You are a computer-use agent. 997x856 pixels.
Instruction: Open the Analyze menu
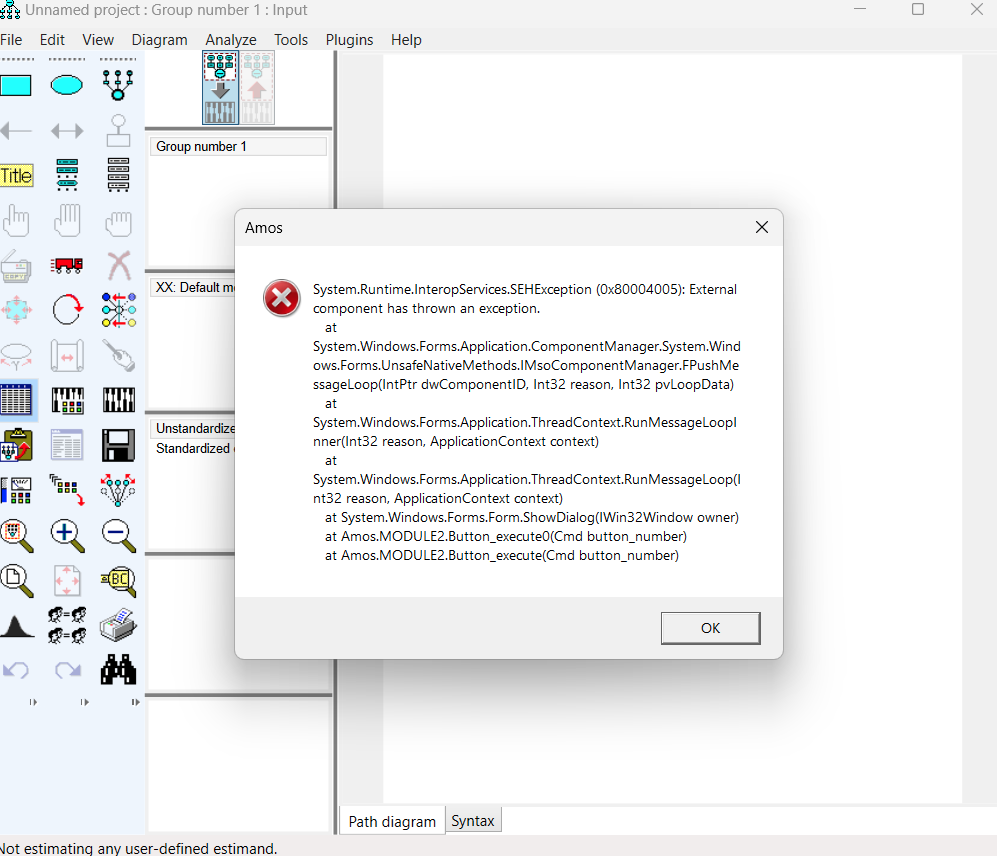[x=231, y=40]
